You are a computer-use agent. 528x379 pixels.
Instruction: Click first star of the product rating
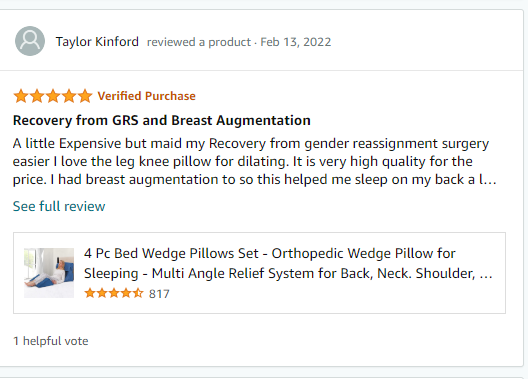point(90,293)
